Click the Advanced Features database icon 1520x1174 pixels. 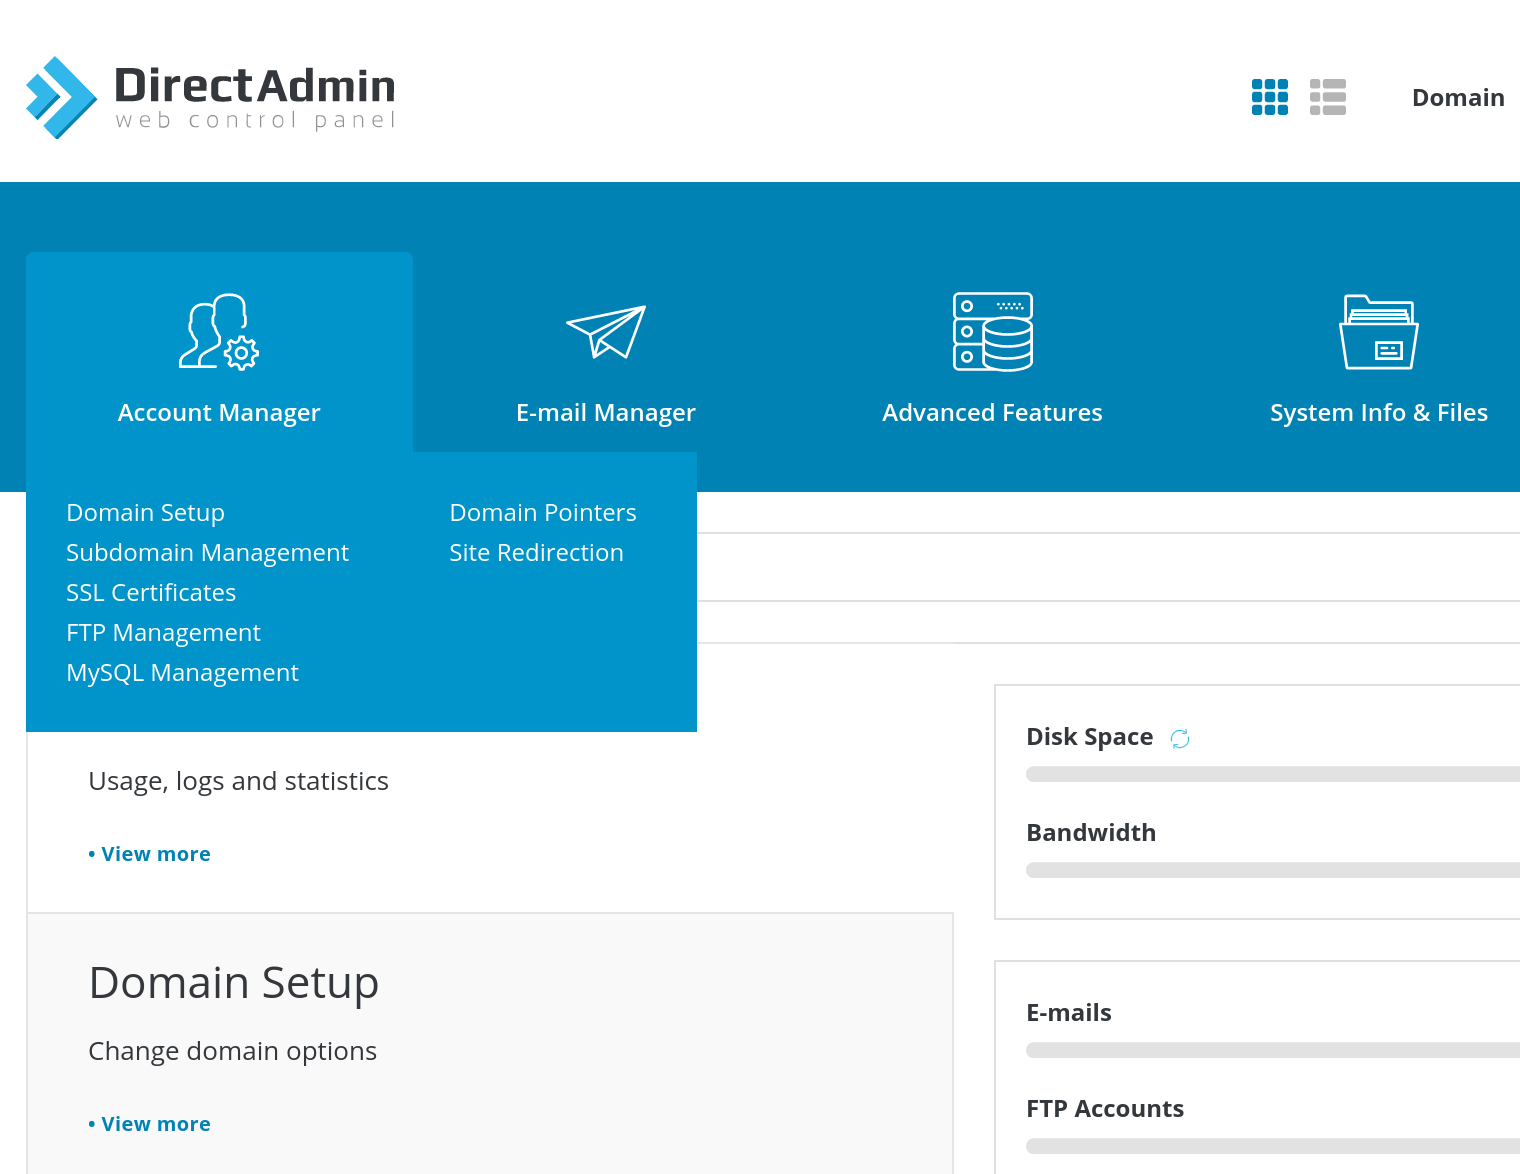992,332
